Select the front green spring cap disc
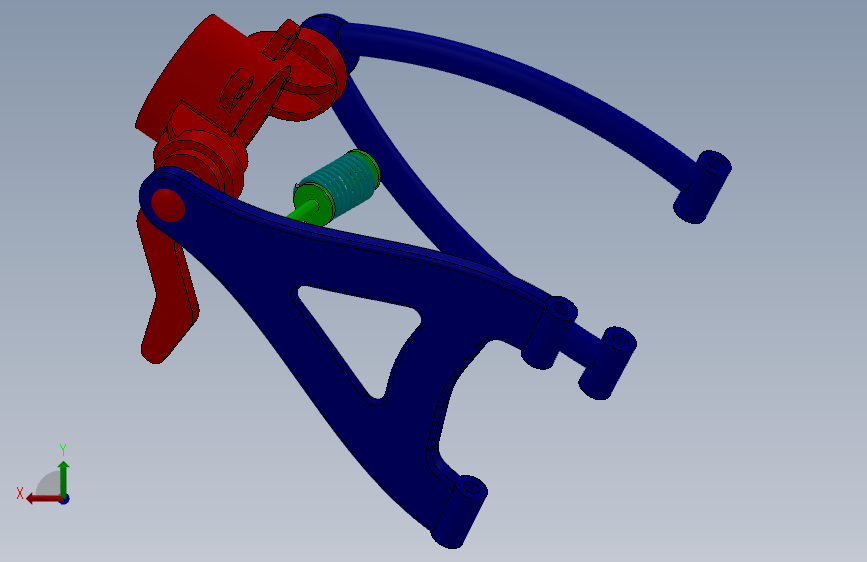The height and width of the screenshot is (562, 867). point(313,205)
